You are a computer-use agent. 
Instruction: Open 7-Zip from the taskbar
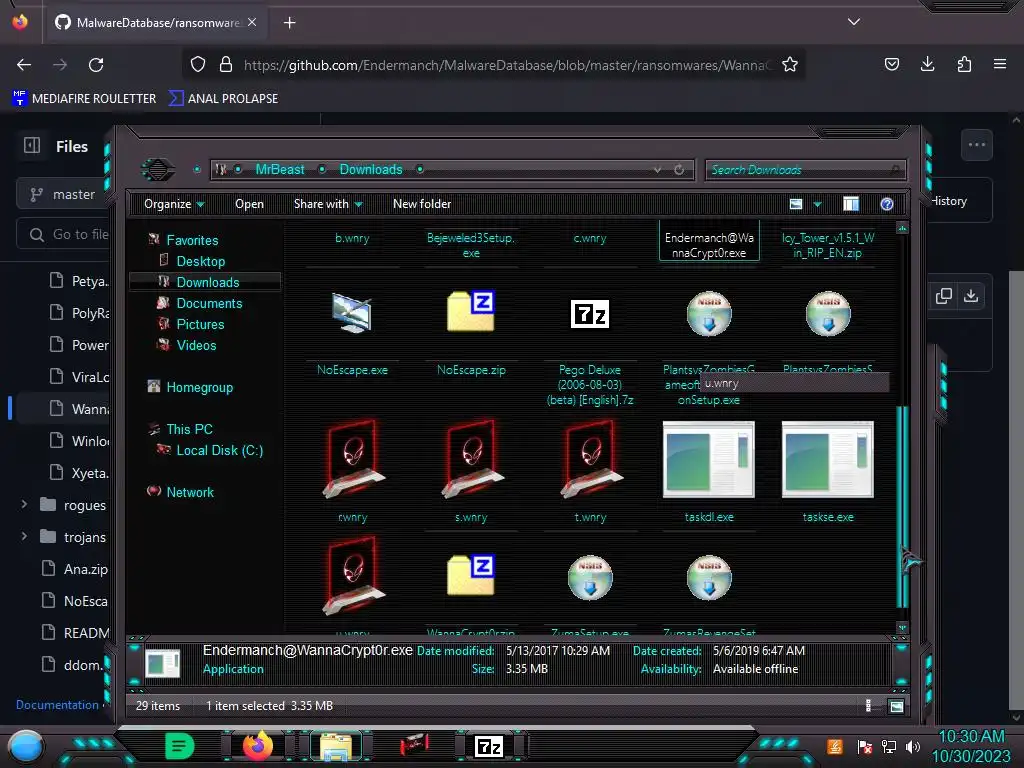click(x=488, y=746)
